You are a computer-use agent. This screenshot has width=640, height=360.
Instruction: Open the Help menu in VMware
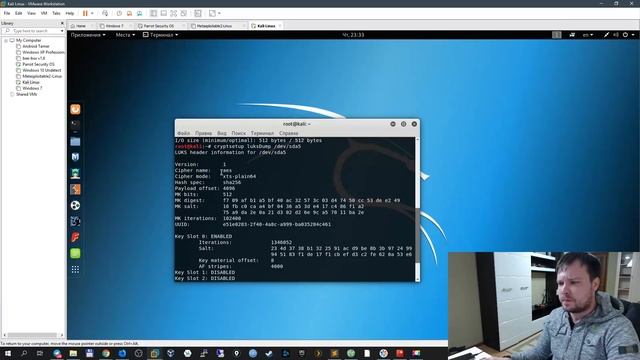pyautogui.click(x=70, y=13)
